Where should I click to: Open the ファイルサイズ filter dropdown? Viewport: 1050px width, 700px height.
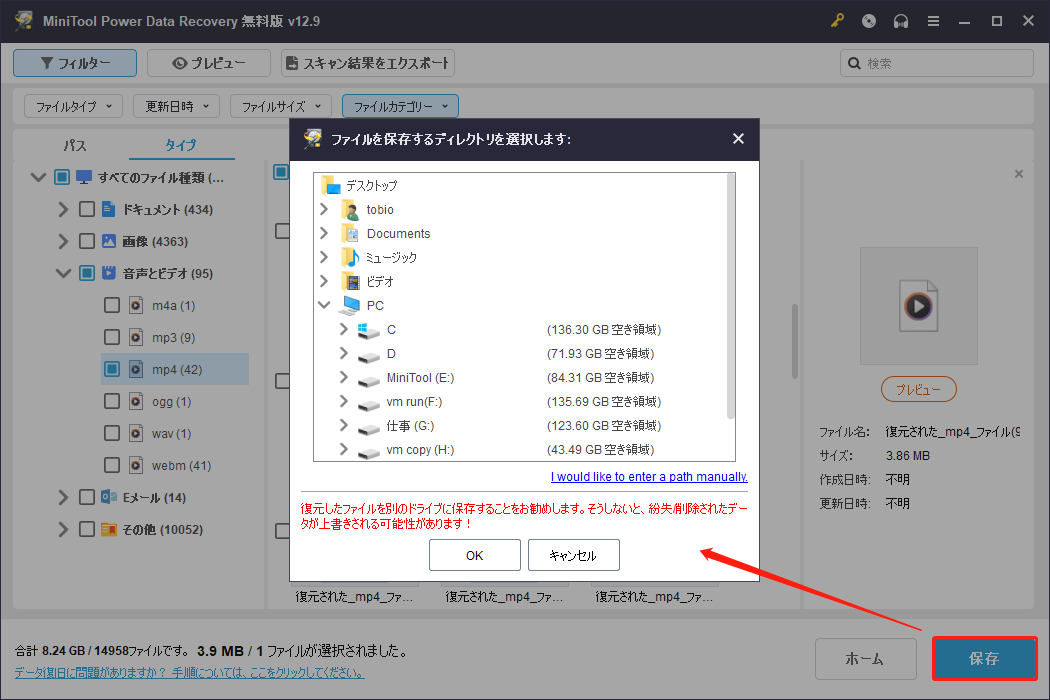pyautogui.click(x=281, y=106)
